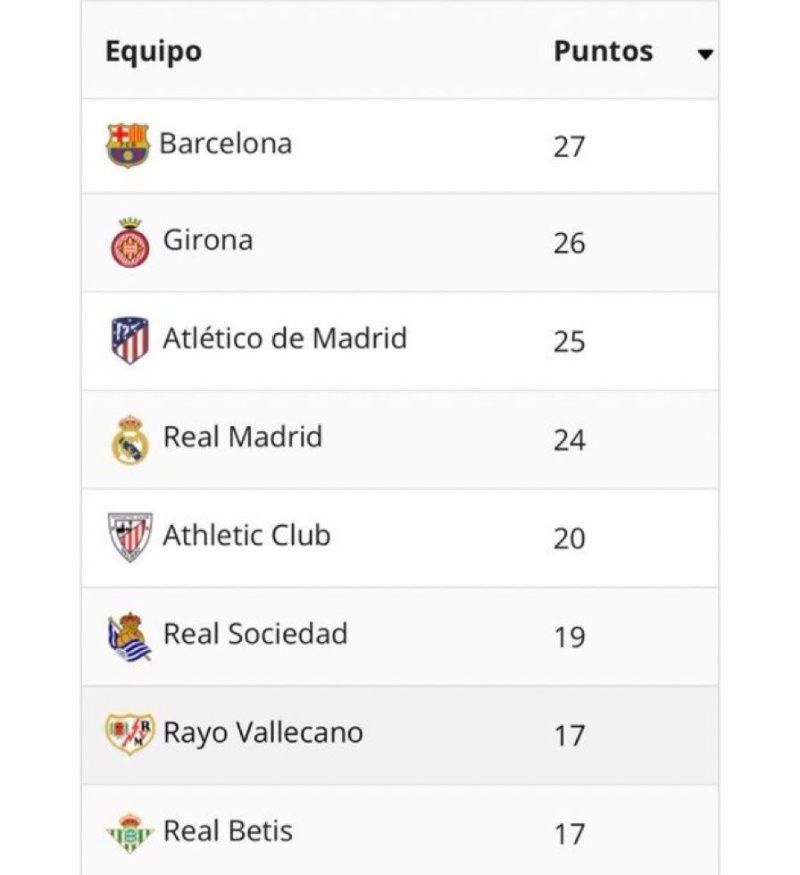
Task: Click the Barcelona club crest
Action: (x=128, y=145)
